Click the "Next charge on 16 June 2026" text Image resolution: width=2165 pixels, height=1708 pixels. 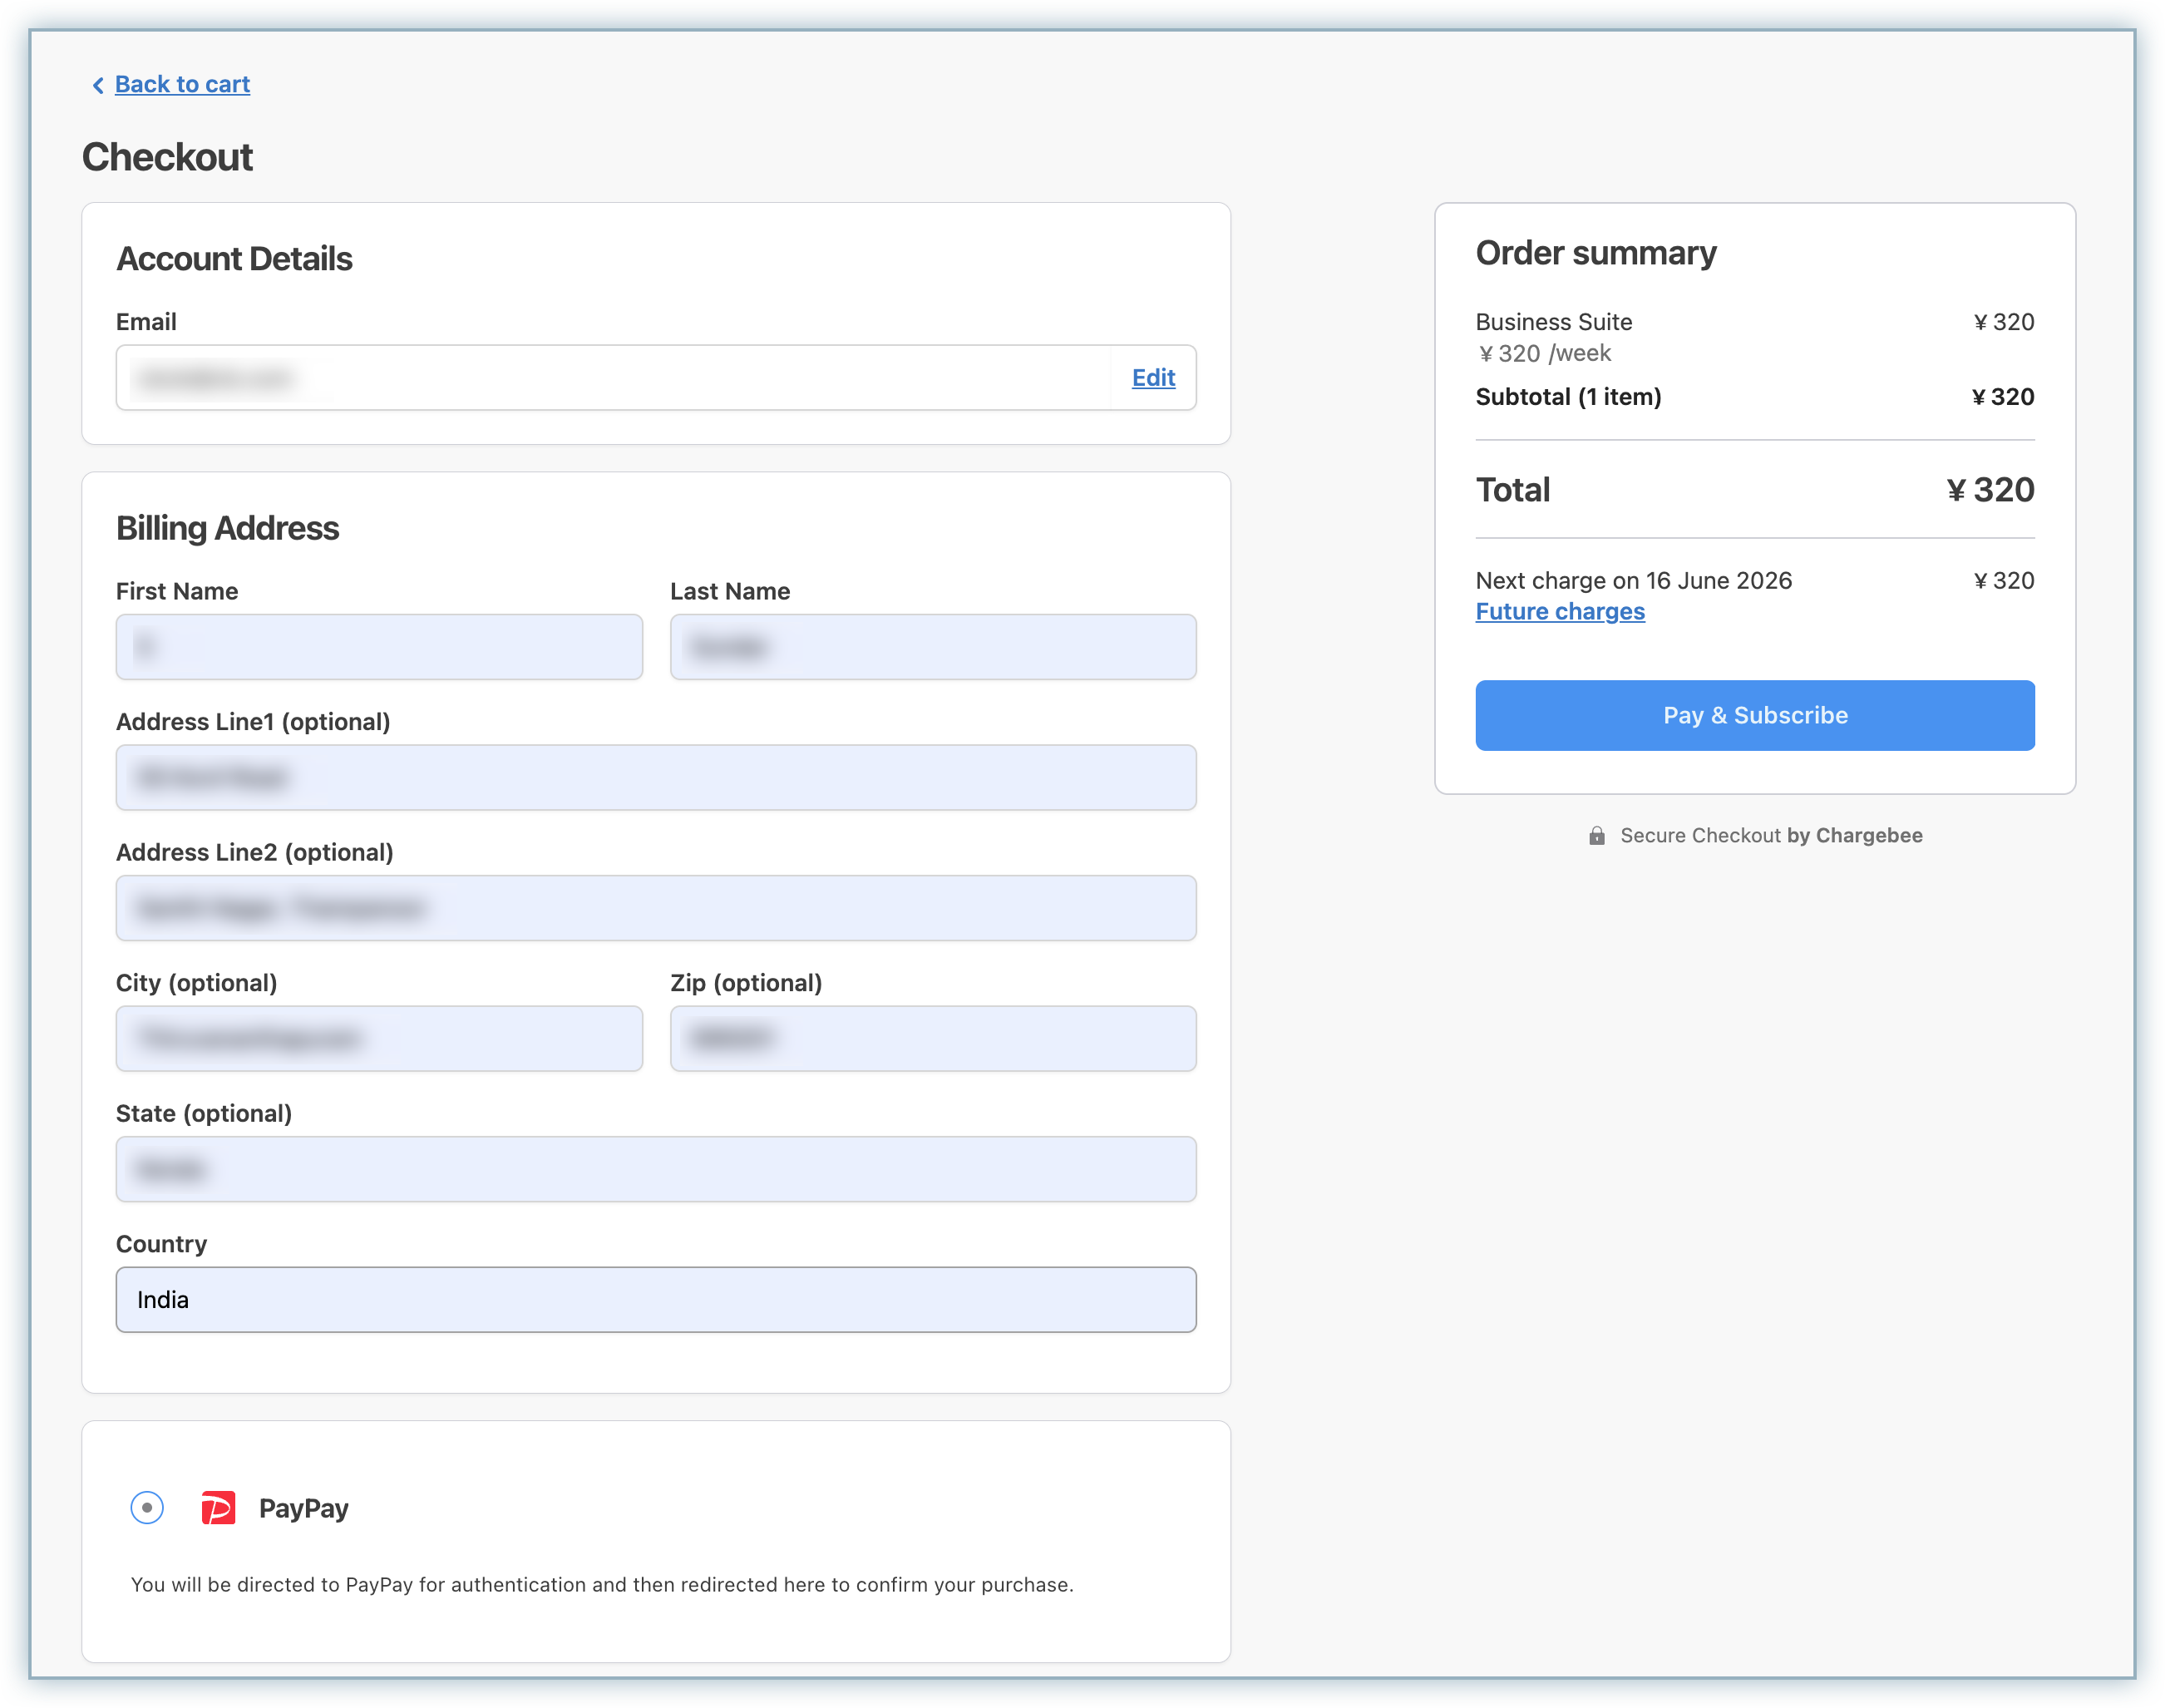pyautogui.click(x=1633, y=580)
